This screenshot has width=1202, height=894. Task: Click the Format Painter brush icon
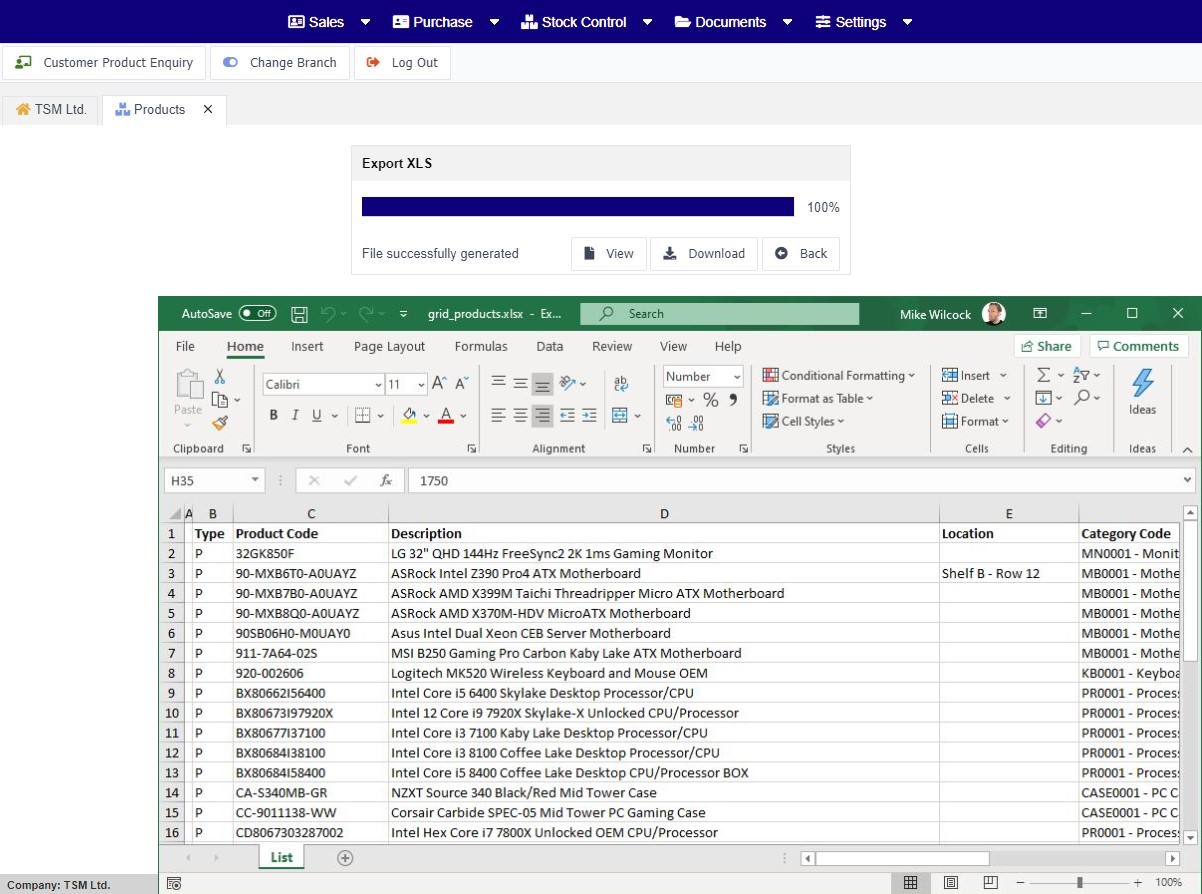pyautogui.click(x=220, y=423)
